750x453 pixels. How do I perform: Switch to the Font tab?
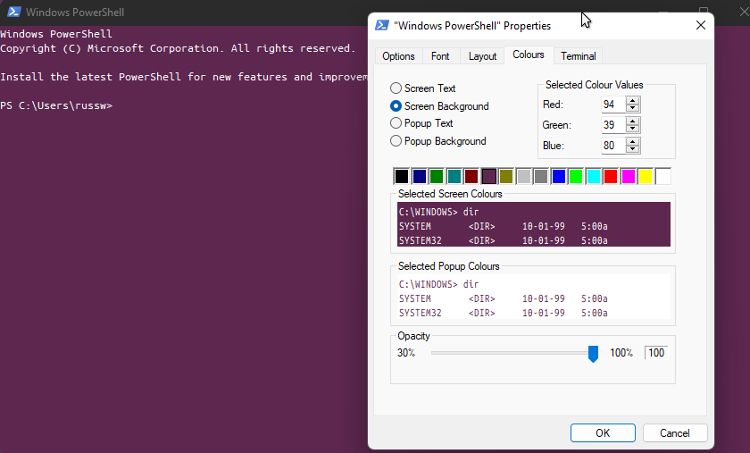tap(440, 56)
